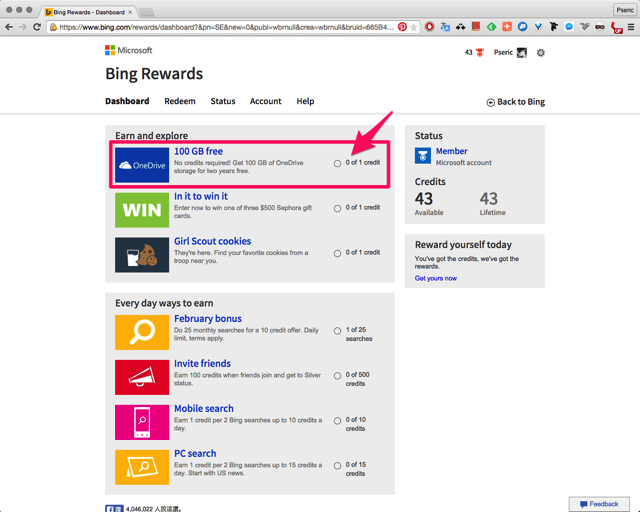
Task: Open the February bonus link
Action: click(x=208, y=319)
